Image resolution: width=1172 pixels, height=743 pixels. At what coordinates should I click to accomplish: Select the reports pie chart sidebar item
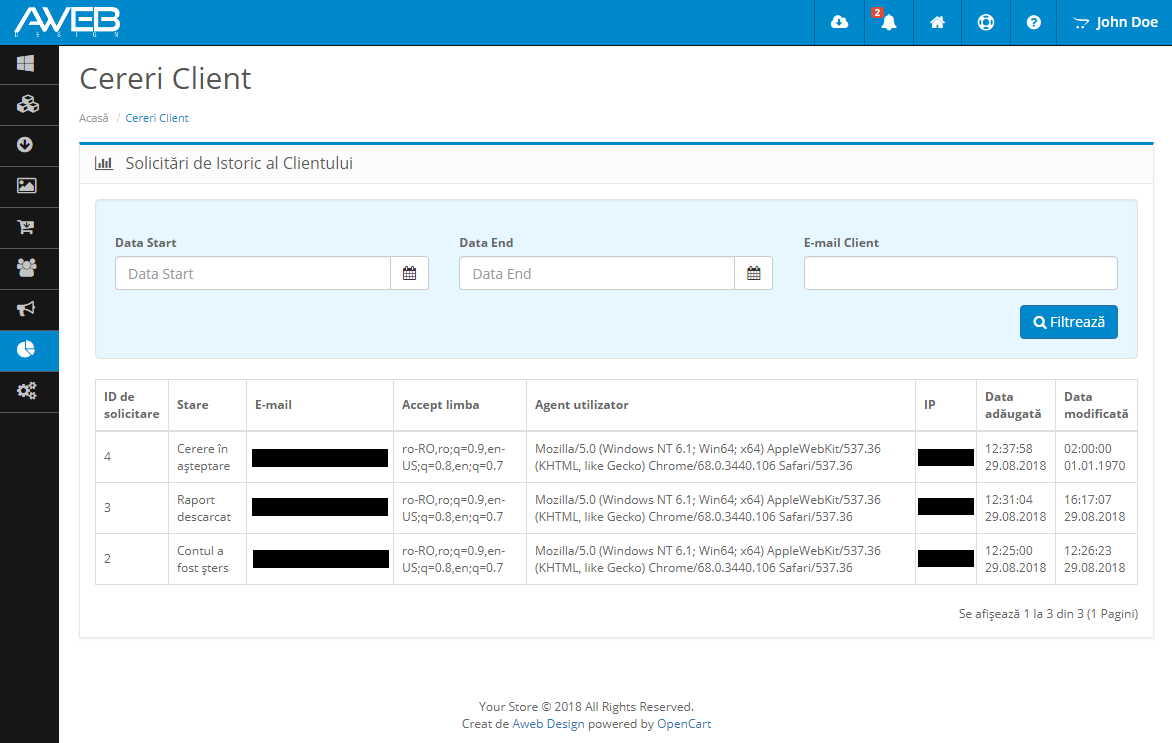[27, 350]
